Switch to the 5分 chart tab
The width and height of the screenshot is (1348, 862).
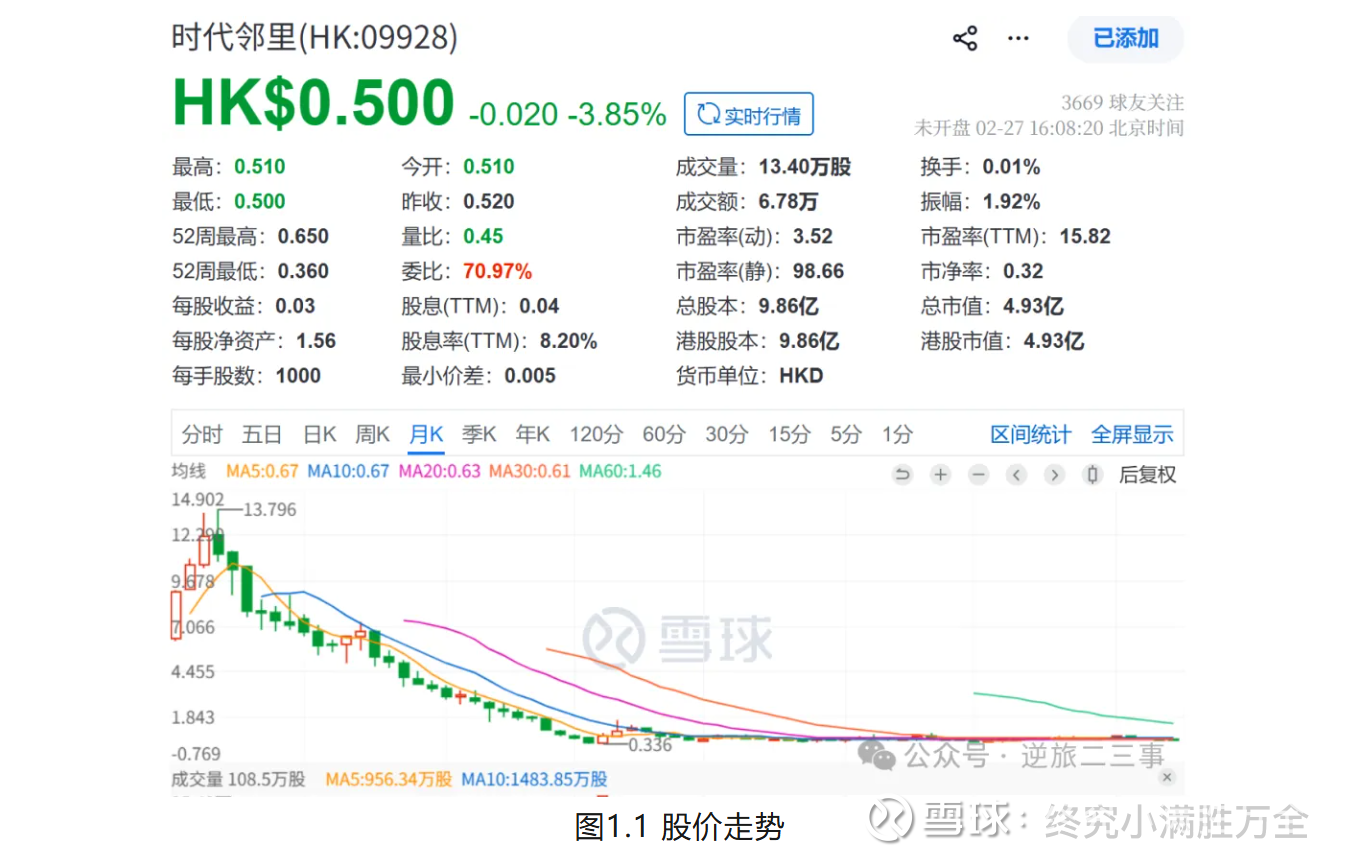click(x=845, y=434)
